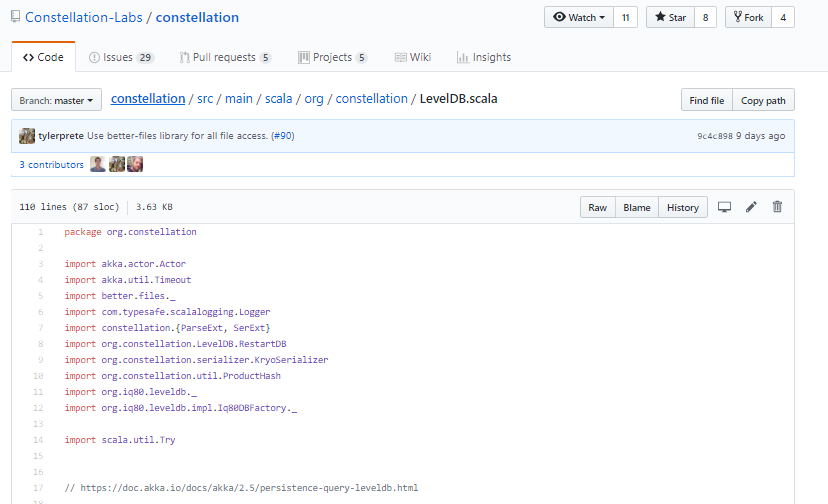
Task: Click the Raw button
Action: [597, 207]
